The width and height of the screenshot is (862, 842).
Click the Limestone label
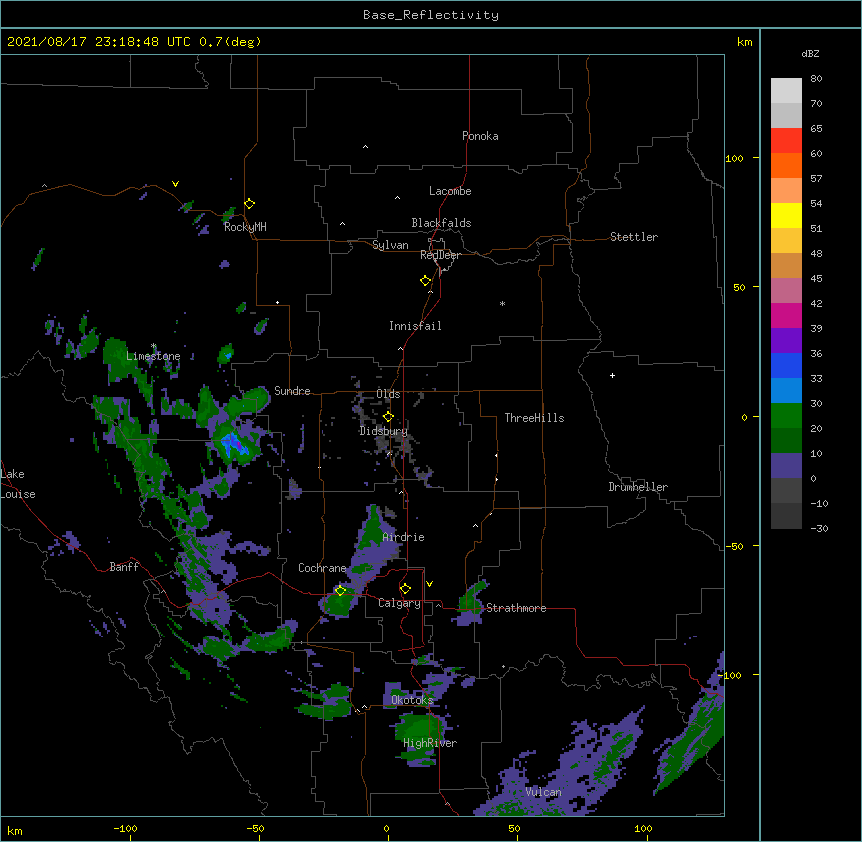[x=153, y=356]
